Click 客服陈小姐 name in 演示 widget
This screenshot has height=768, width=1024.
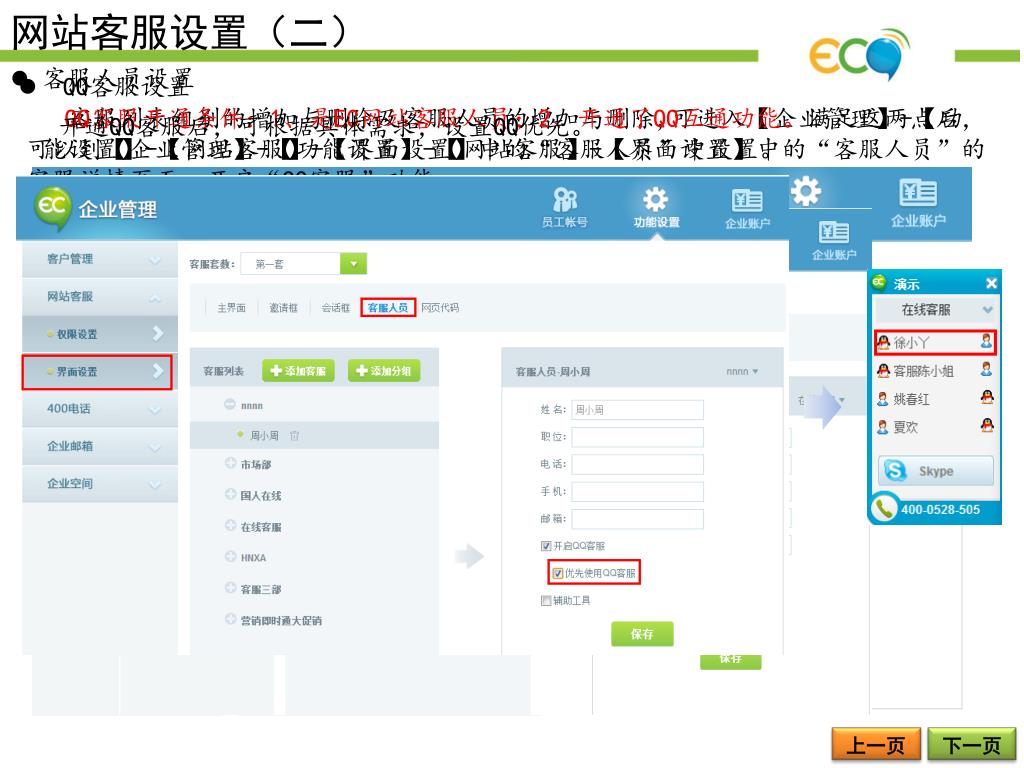click(x=923, y=371)
